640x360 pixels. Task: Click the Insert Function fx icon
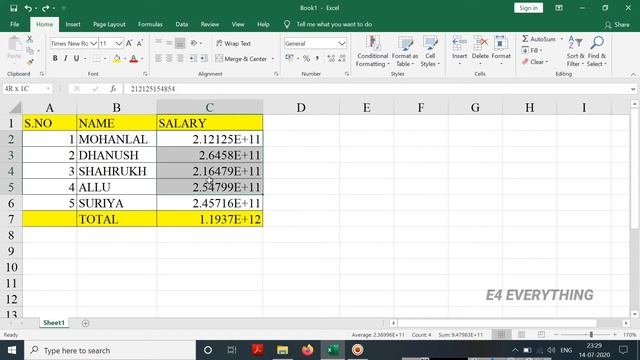(113, 89)
